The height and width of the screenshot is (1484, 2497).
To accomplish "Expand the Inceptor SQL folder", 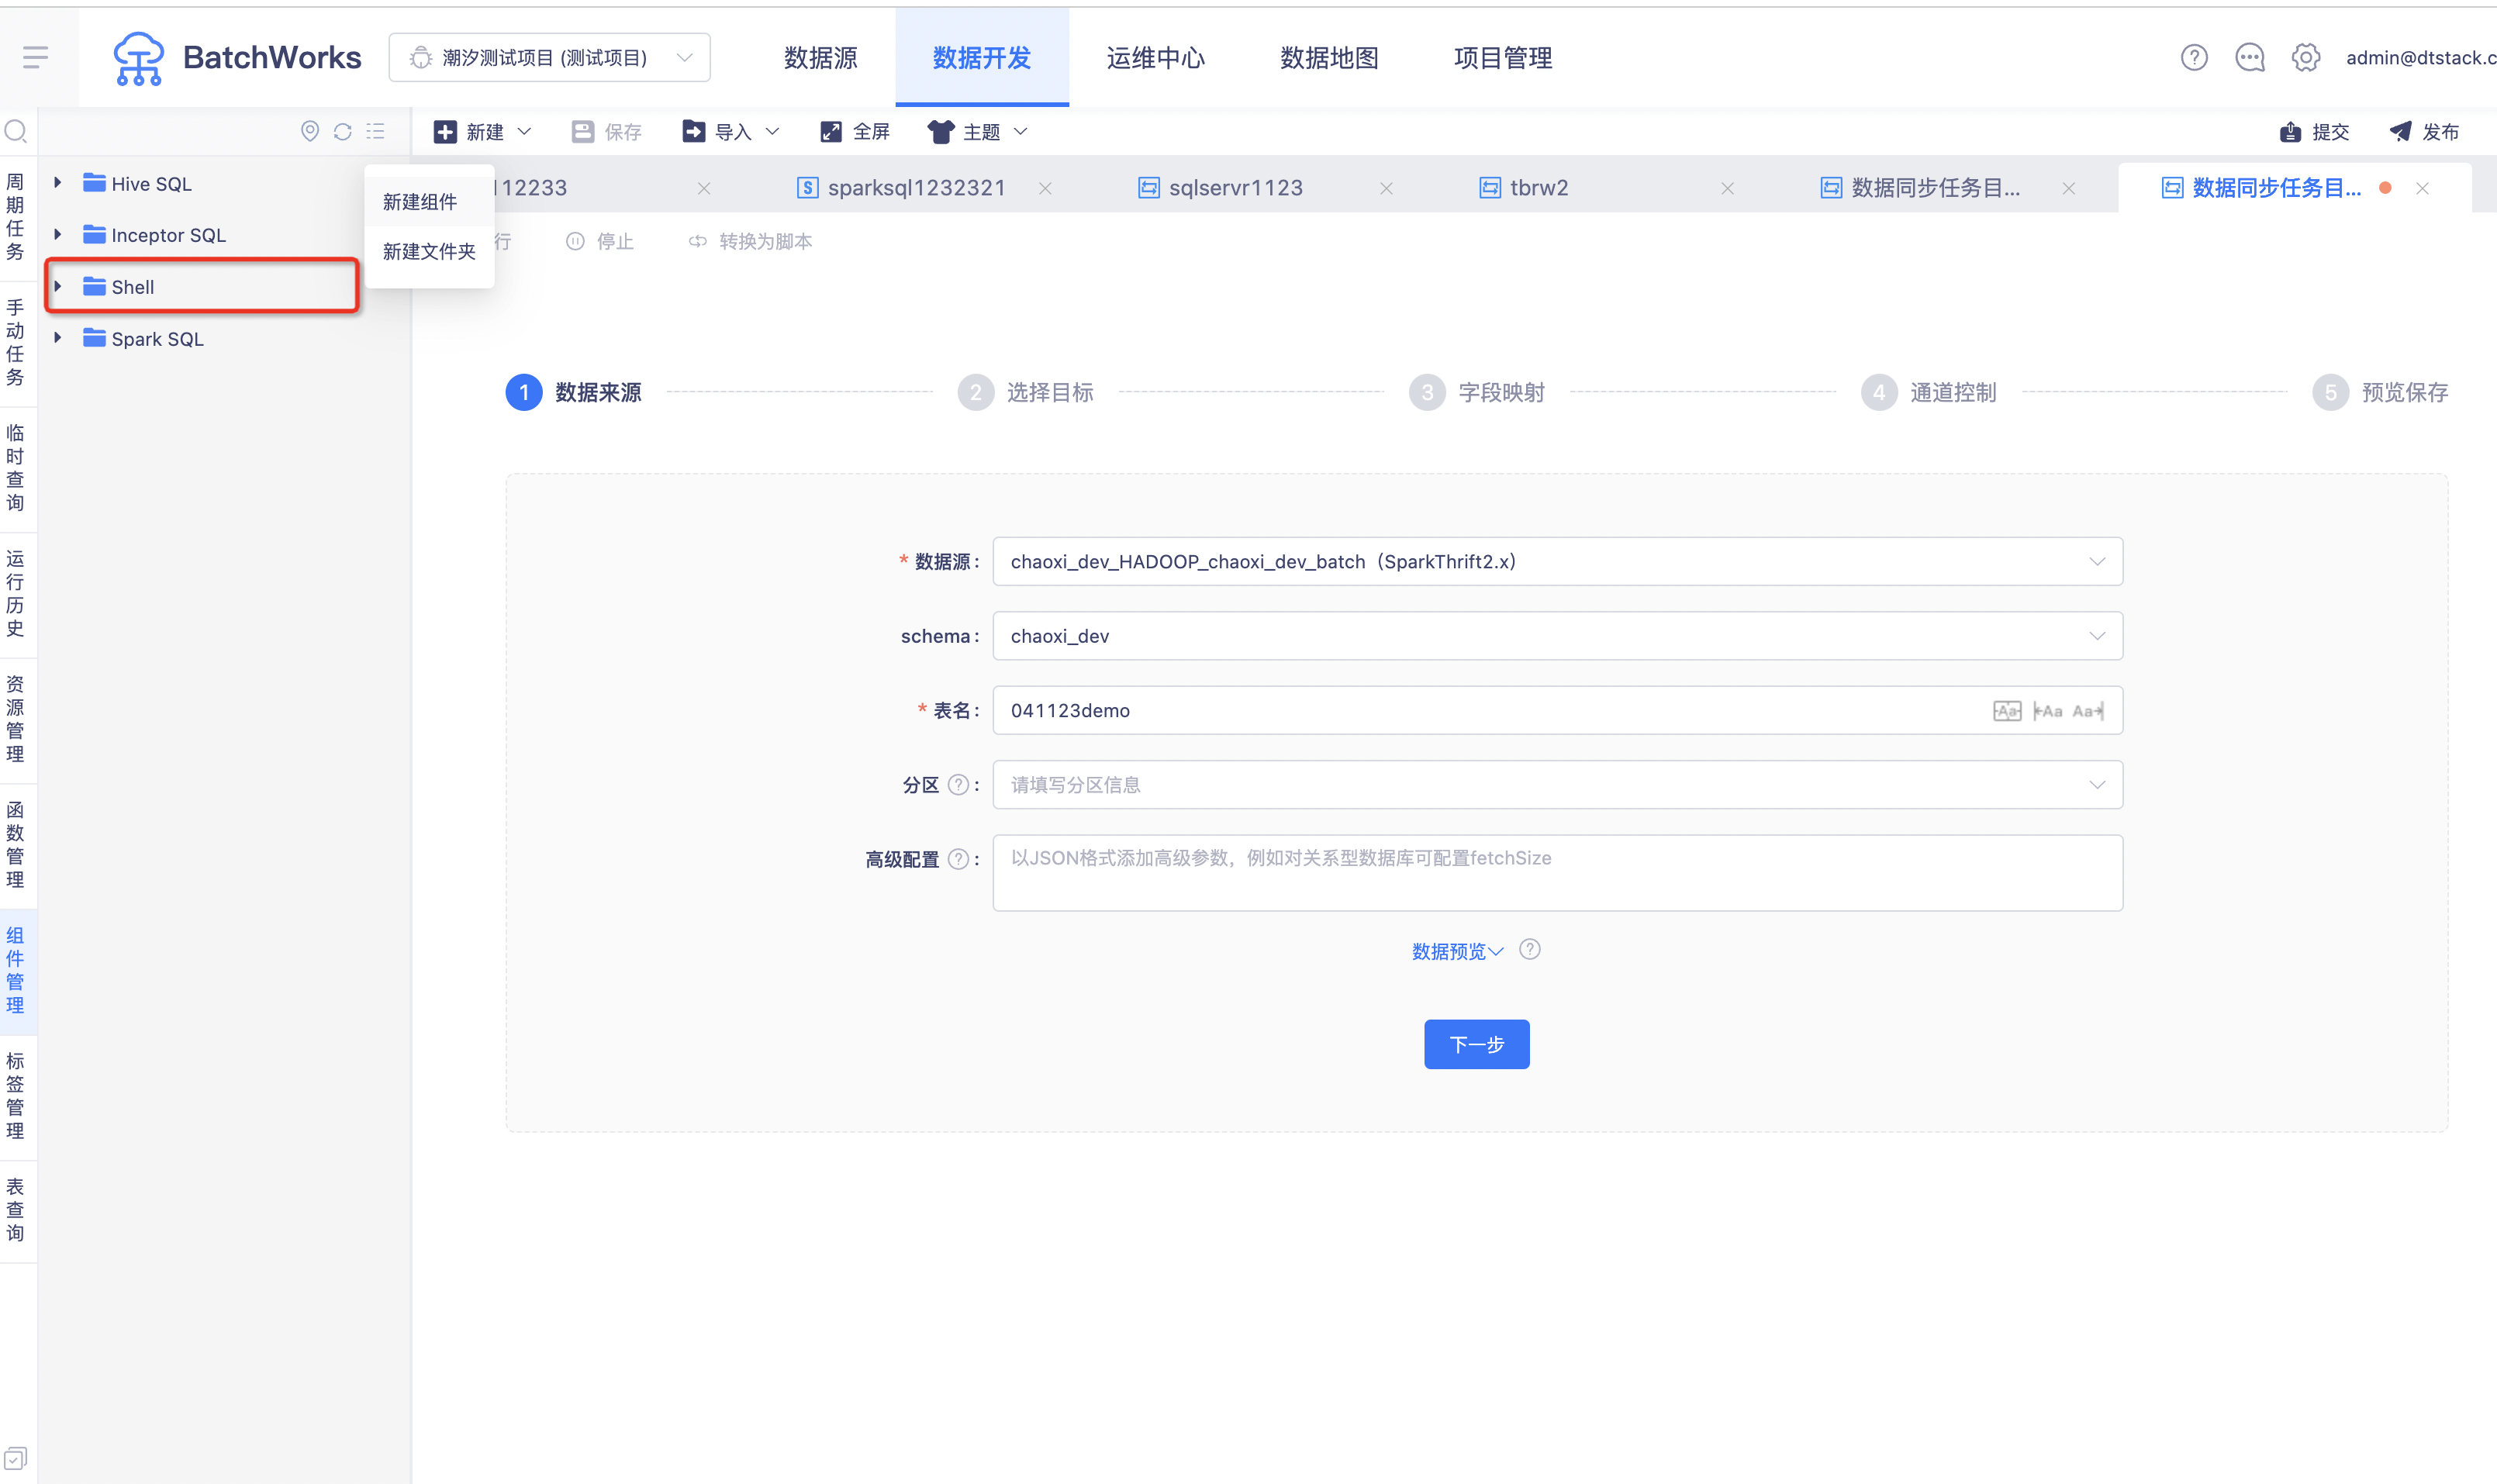I will click(58, 235).
